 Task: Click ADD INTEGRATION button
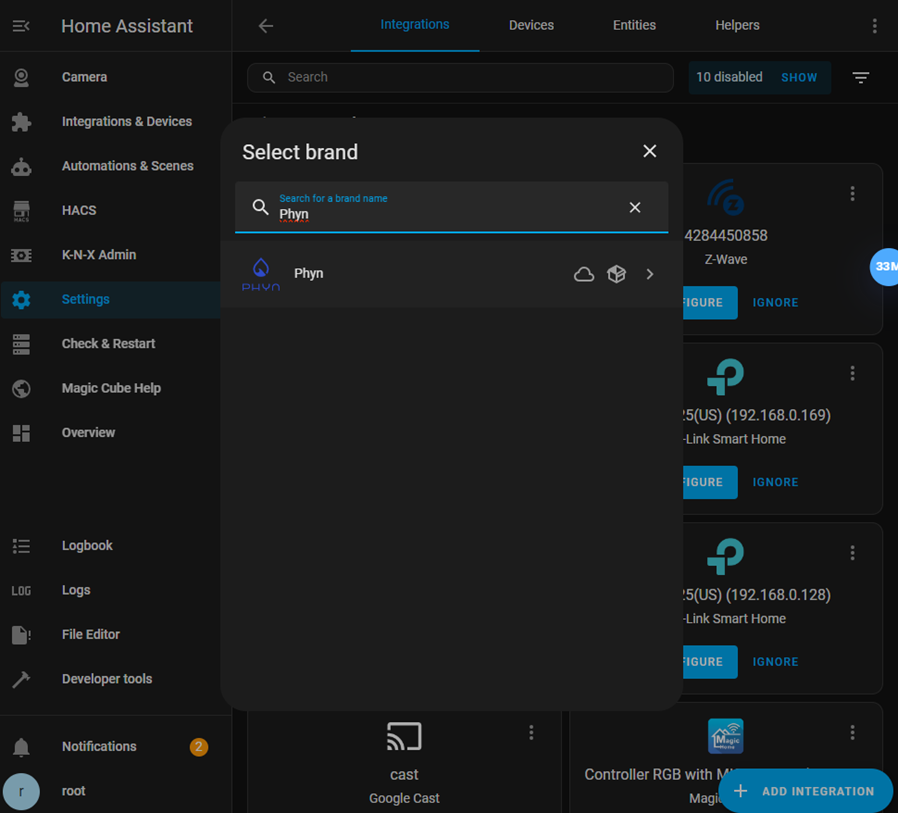pyautogui.click(x=805, y=791)
